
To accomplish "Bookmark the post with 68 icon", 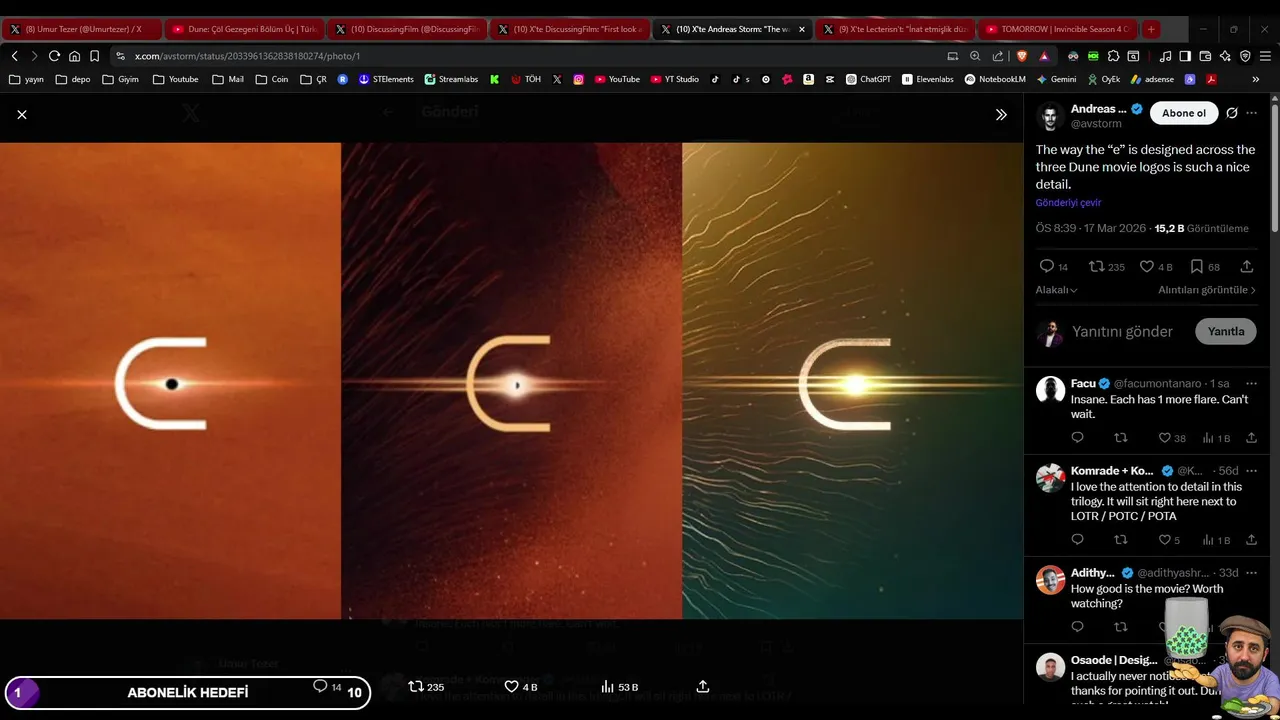I will click(1196, 267).
